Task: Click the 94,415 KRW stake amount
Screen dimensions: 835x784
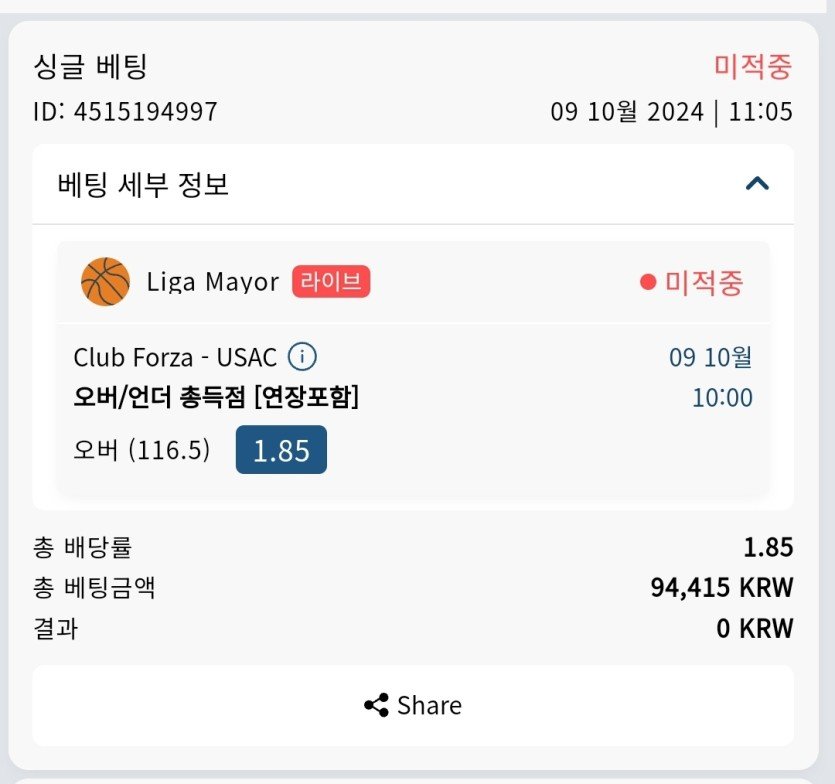Action: (x=721, y=588)
